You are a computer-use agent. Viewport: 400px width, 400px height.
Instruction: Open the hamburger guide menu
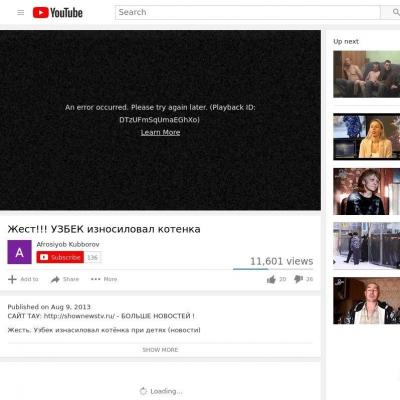tap(21, 13)
